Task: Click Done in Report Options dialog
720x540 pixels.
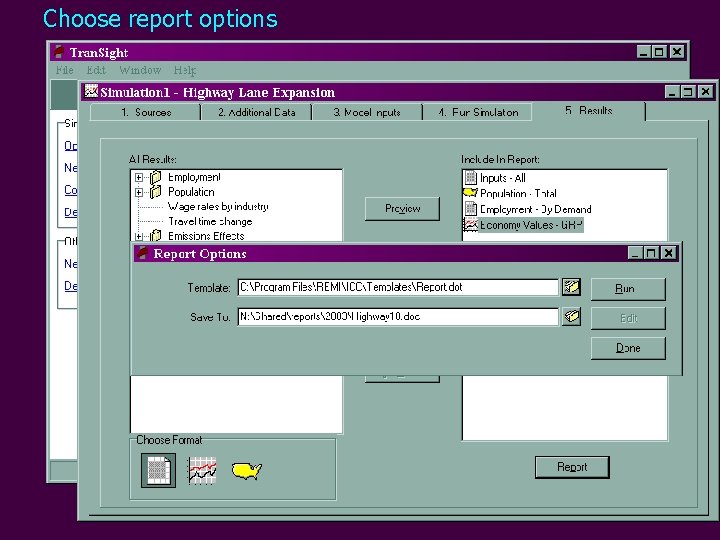Action: pyautogui.click(x=628, y=348)
